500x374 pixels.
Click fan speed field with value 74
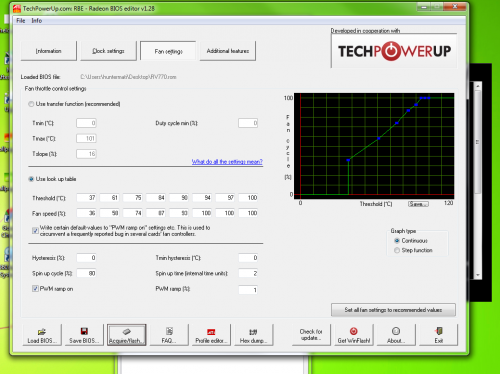133,213
